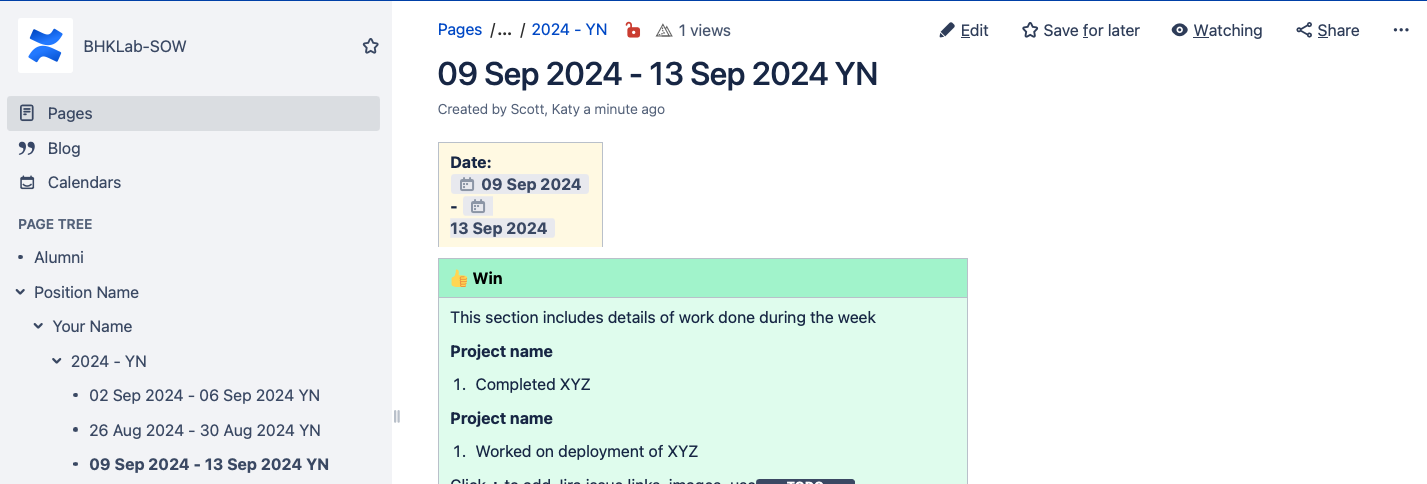This screenshot has height=484, width=1427.
Task: Click the sidebar resize handle
Action: point(396,416)
